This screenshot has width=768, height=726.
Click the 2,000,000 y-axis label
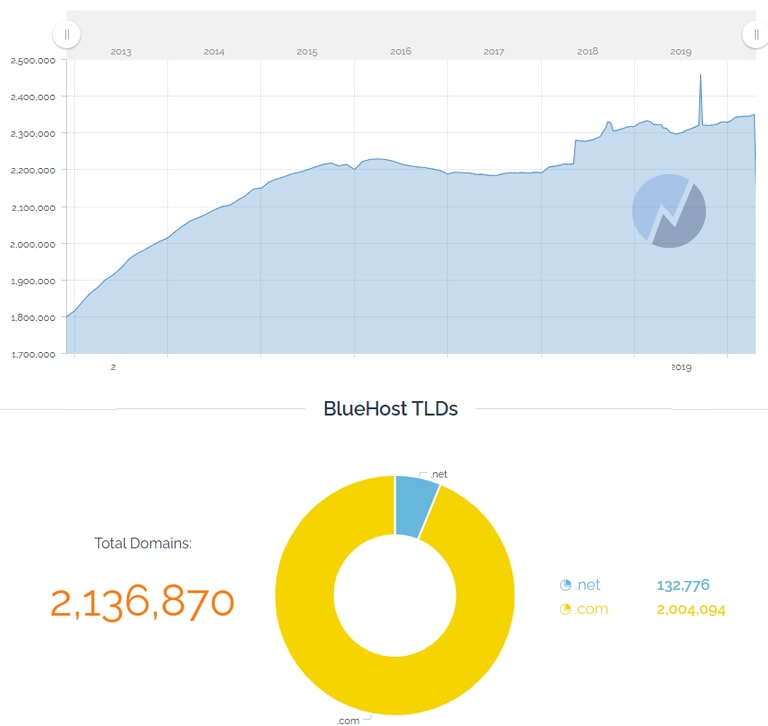33,244
